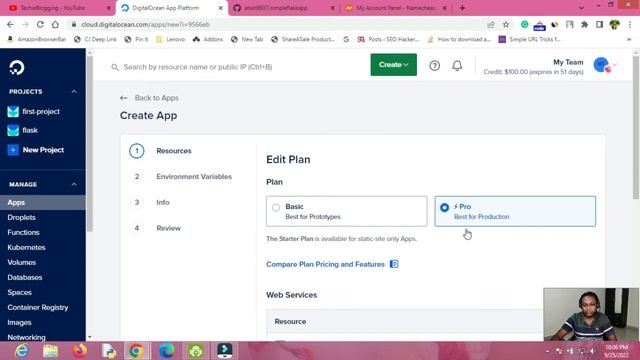Image resolution: width=640 pixels, height=360 pixels.
Task: Open the notifications bell
Action: pos(457,65)
